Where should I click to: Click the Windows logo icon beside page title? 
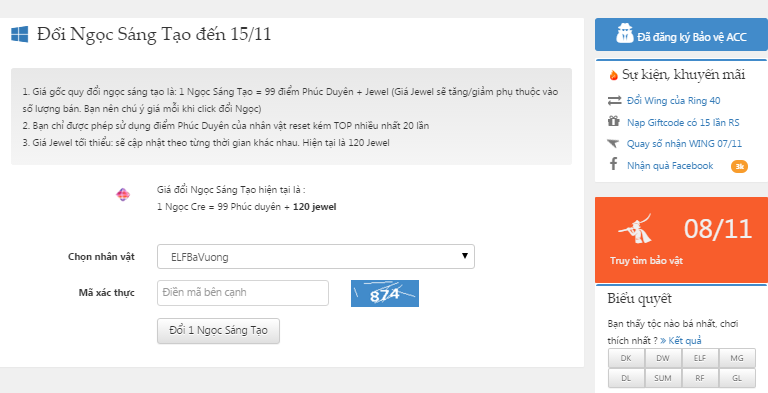(x=20, y=34)
